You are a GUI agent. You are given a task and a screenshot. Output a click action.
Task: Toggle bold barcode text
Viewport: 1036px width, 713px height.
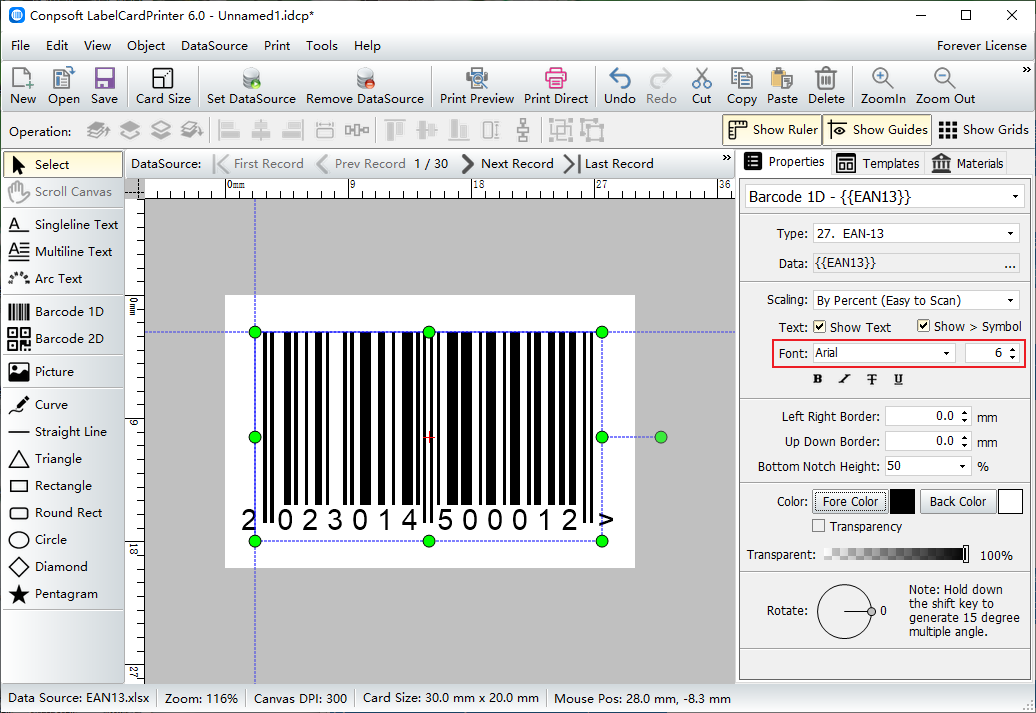pyautogui.click(x=817, y=379)
